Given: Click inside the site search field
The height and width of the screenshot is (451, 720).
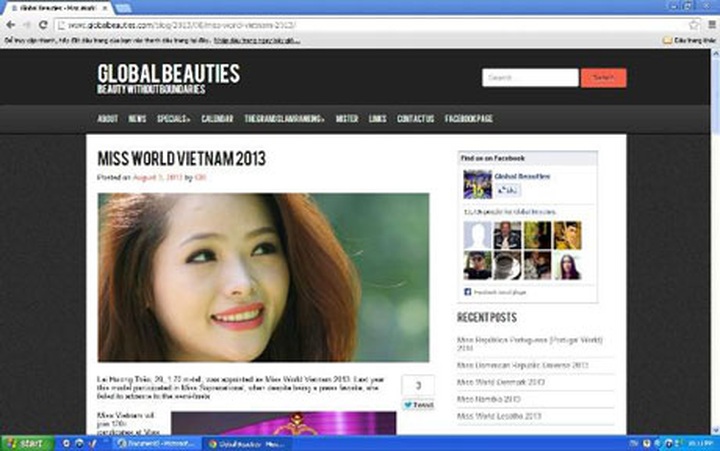Looking at the screenshot, I should pos(530,78).
